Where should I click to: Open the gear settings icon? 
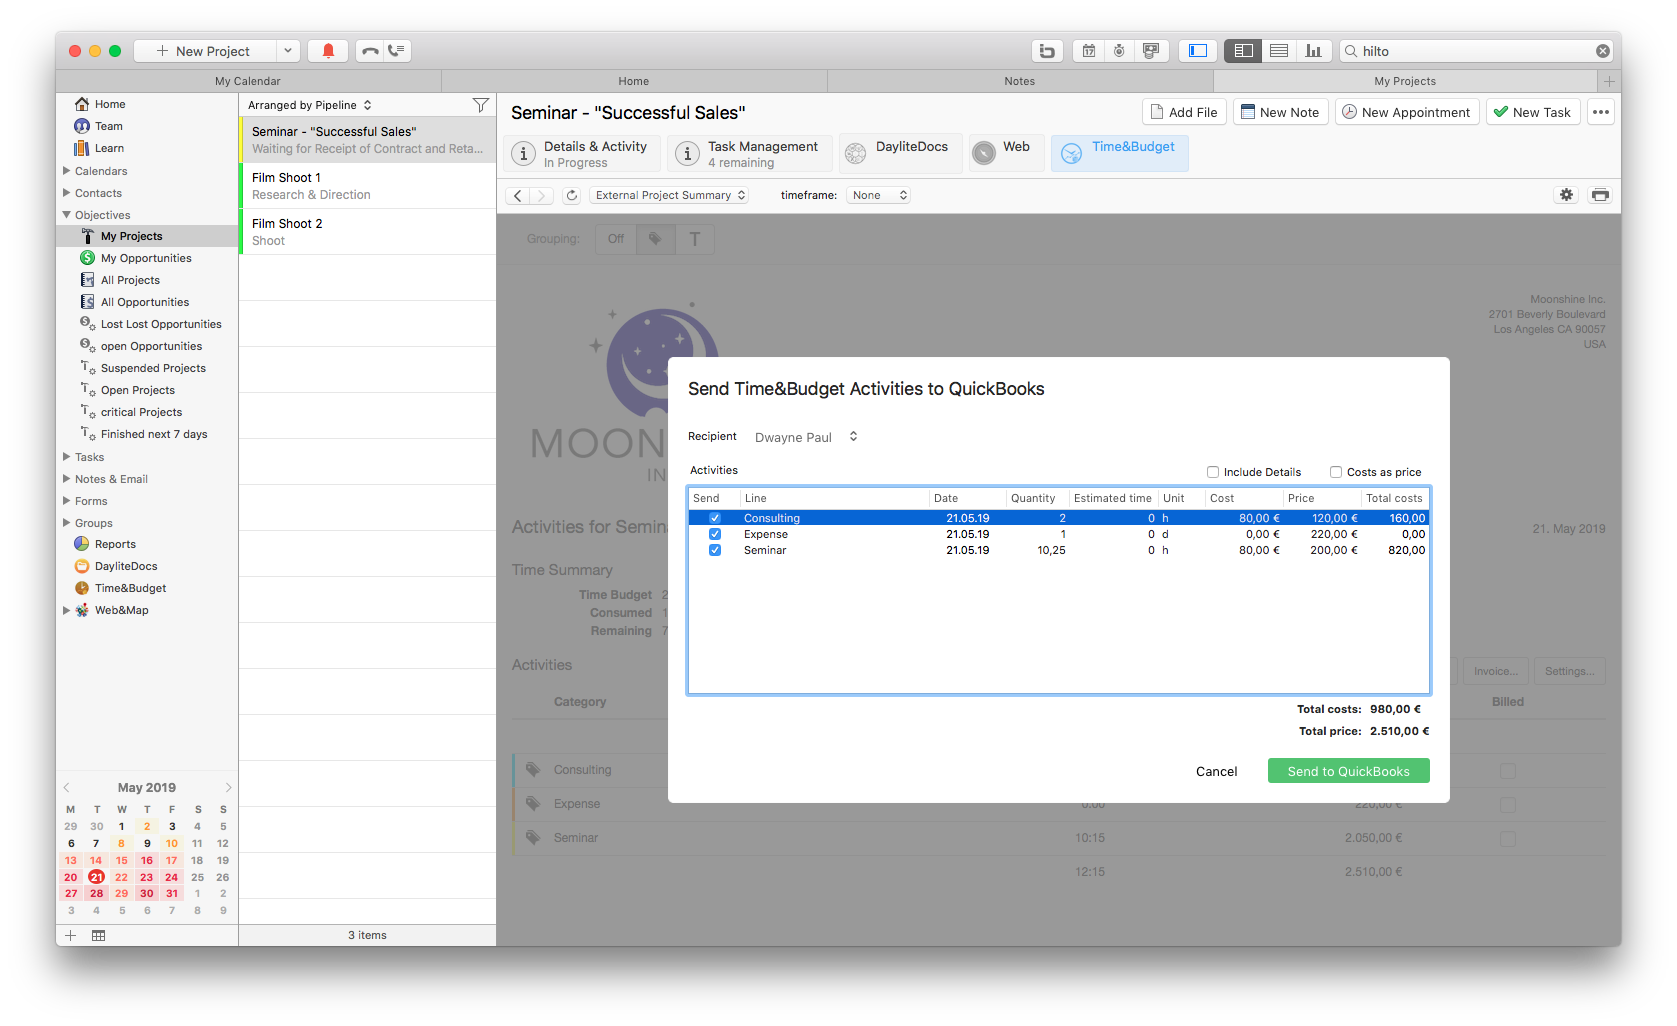click(1566, 195)
